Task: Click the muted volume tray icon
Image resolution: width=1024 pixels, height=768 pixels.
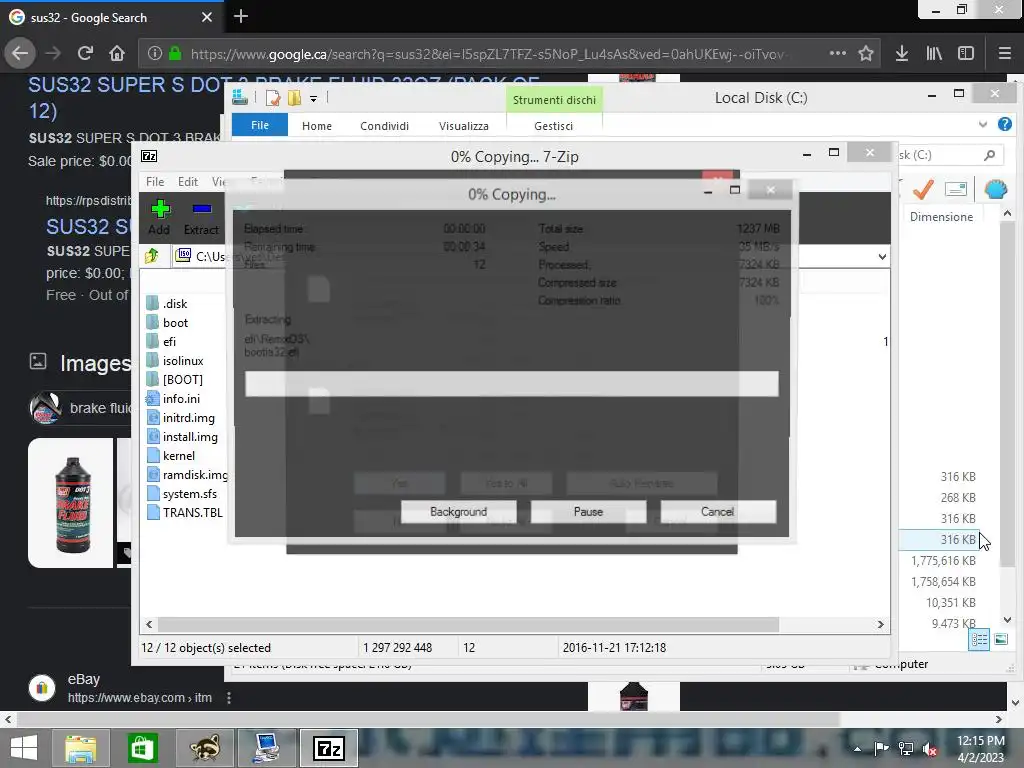Action: click(929, 748)
